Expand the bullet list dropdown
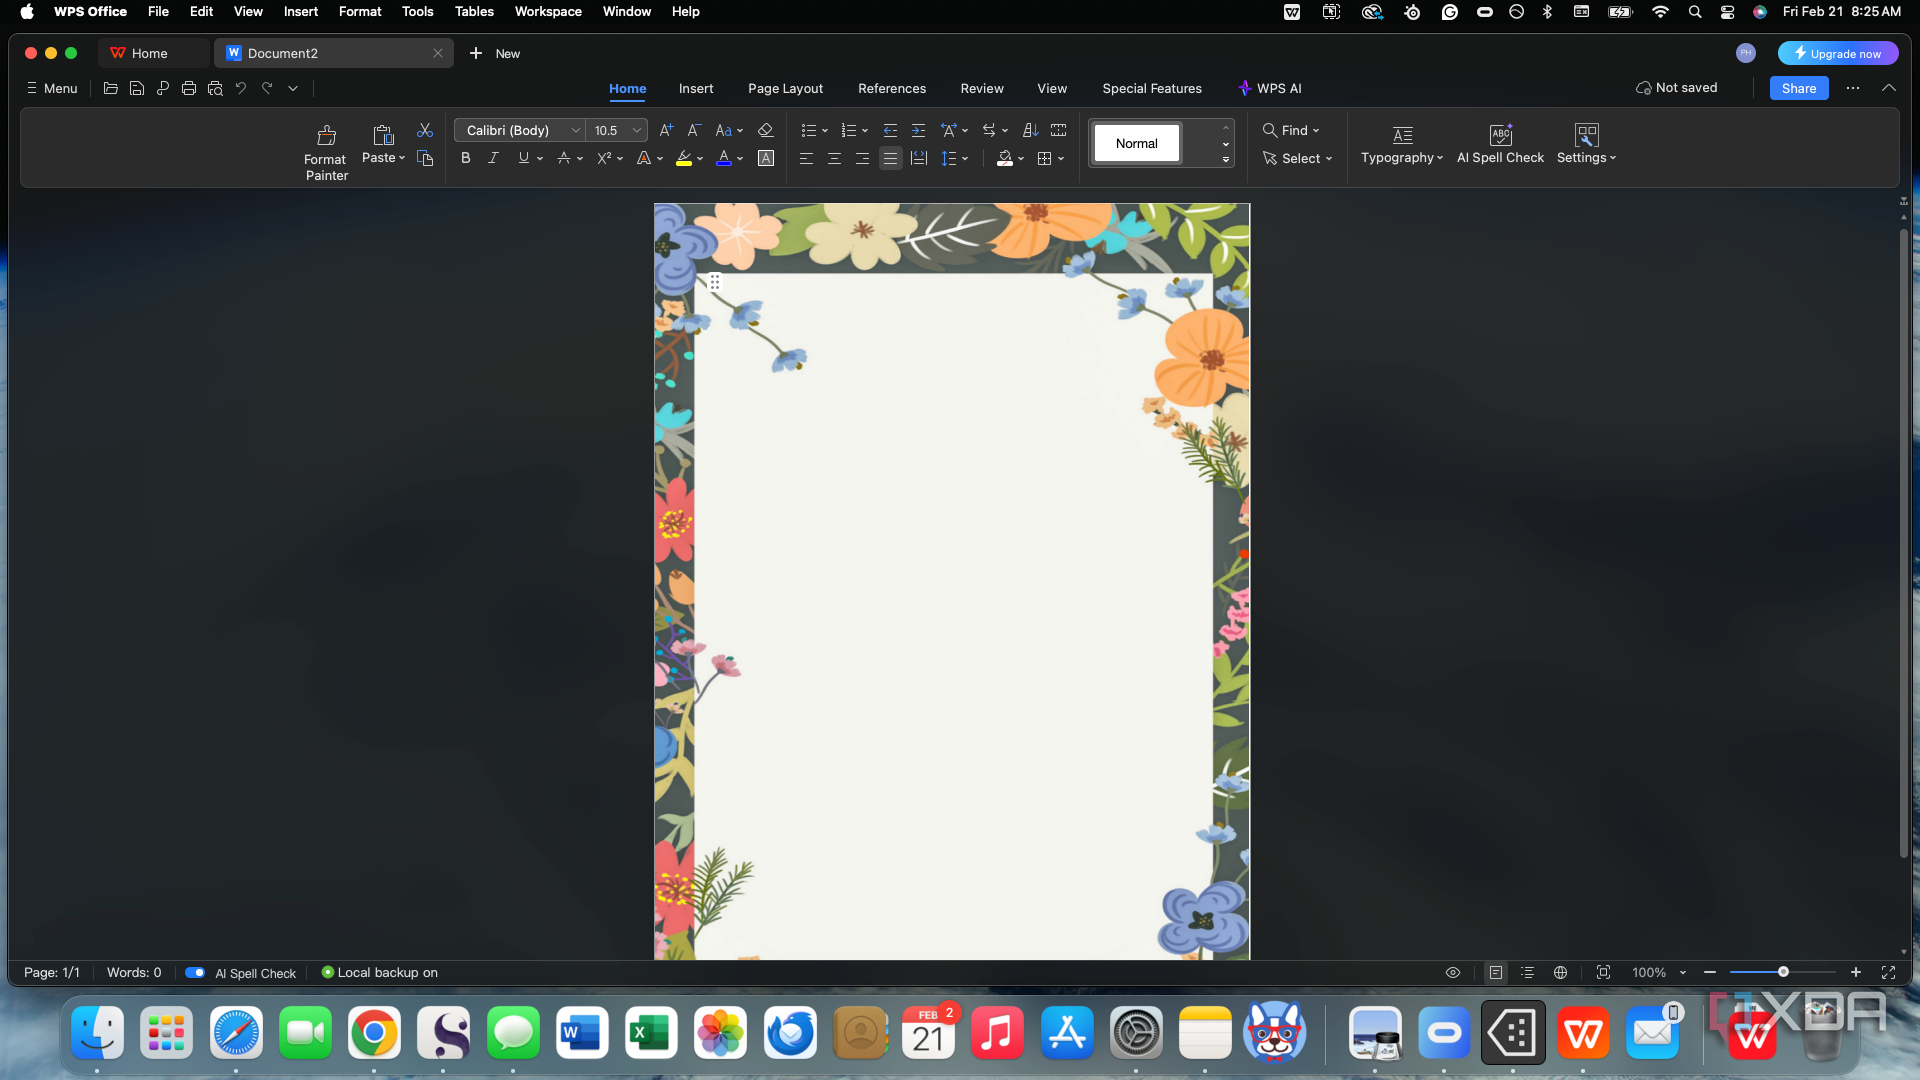This screenshot has width=1920, height=1080. (x=825, y=130)
